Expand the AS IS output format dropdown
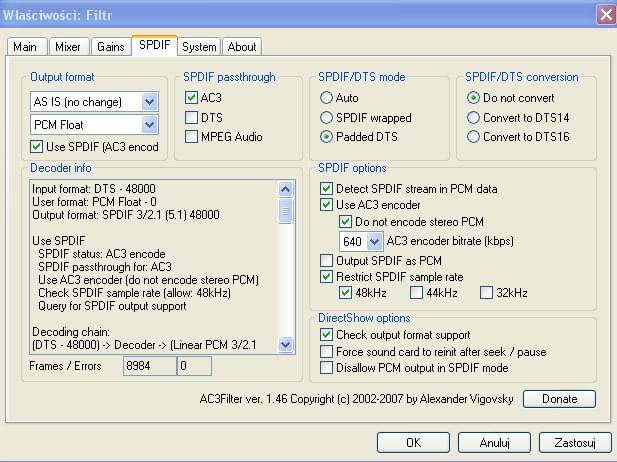The height and width of the screenshot is (462, 617). point(149,101)
